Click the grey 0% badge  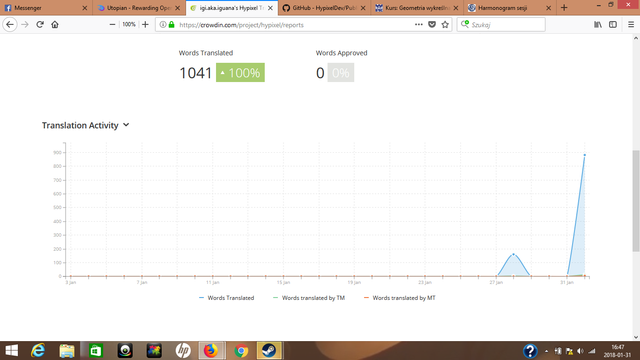tap(341, 73)
